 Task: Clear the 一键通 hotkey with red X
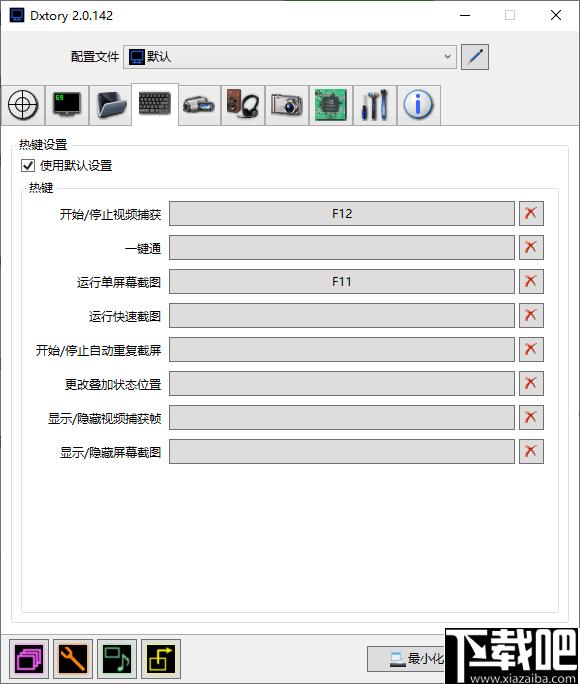(531, 247)
